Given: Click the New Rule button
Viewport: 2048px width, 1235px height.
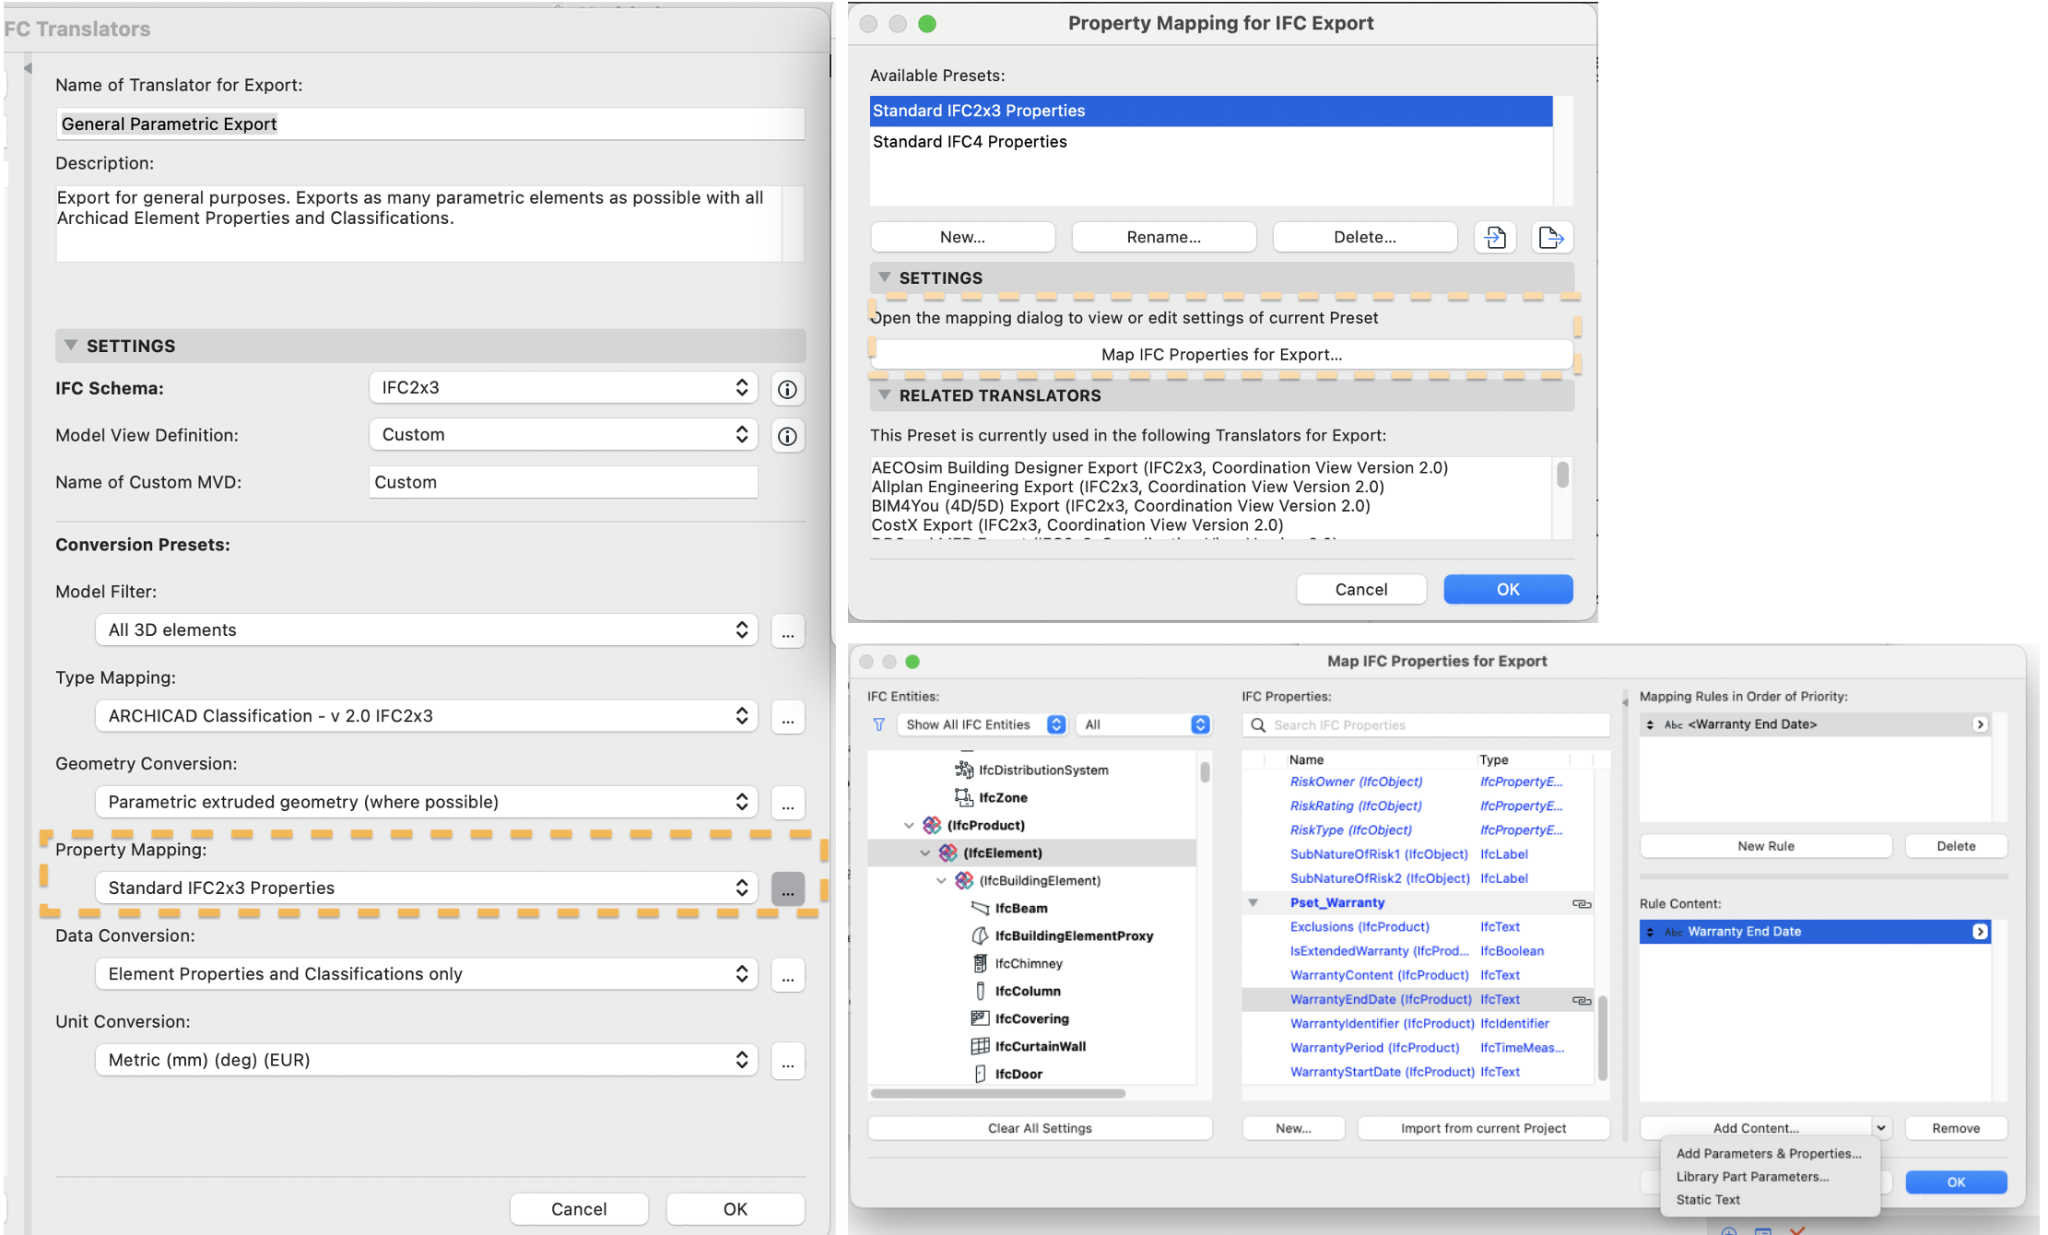Looking at the screenshot, I should click(x=1765, y=846).
